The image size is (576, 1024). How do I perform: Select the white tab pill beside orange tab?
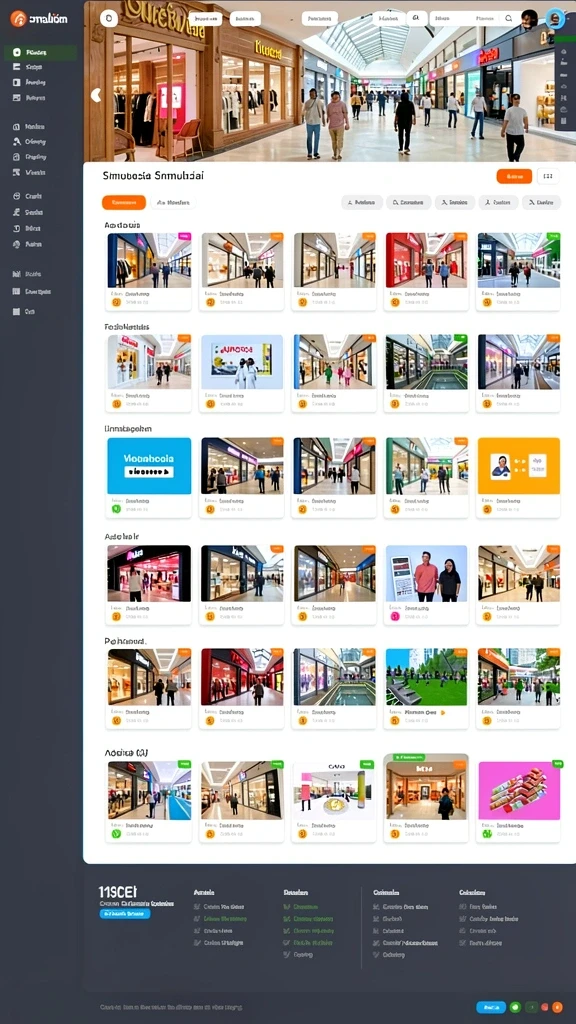point(173,202)
